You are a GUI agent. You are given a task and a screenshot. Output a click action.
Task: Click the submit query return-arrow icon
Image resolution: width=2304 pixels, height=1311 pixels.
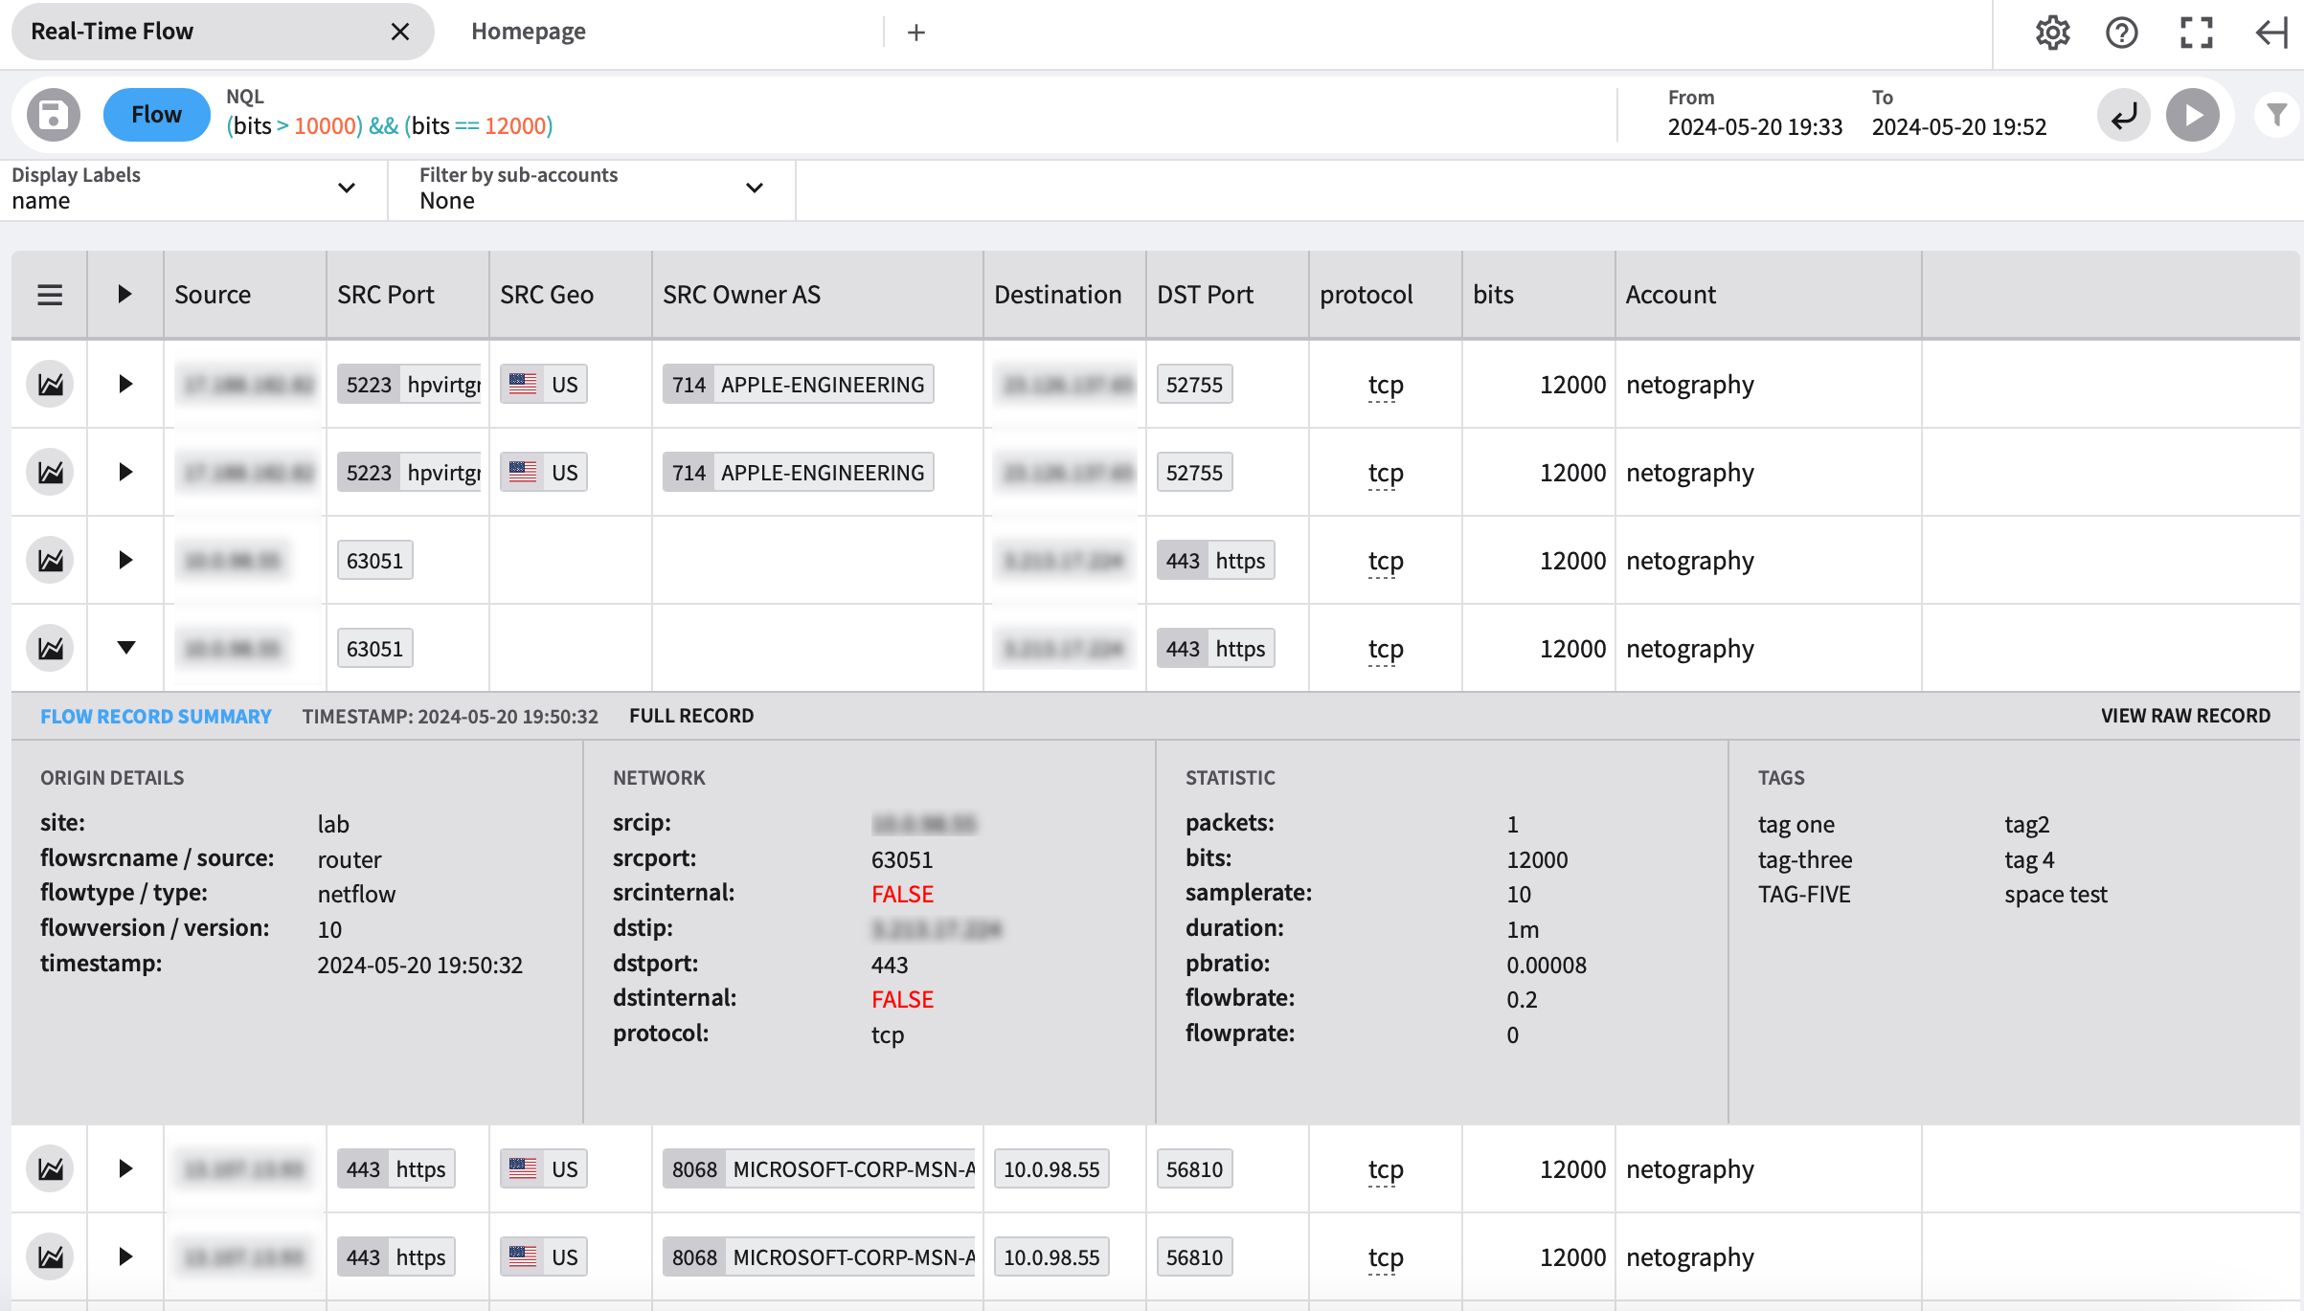[2123, 115]
